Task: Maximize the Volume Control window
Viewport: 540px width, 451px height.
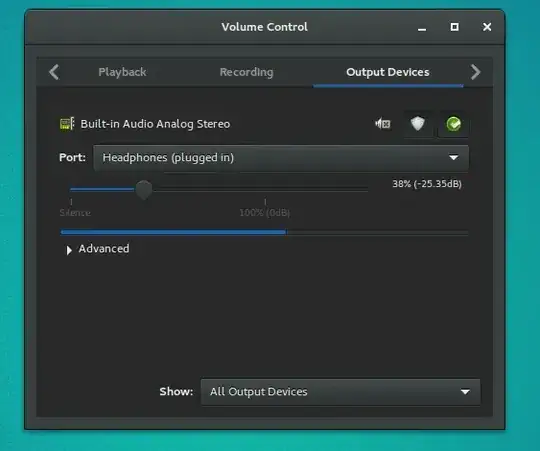Action: [455, 27]
